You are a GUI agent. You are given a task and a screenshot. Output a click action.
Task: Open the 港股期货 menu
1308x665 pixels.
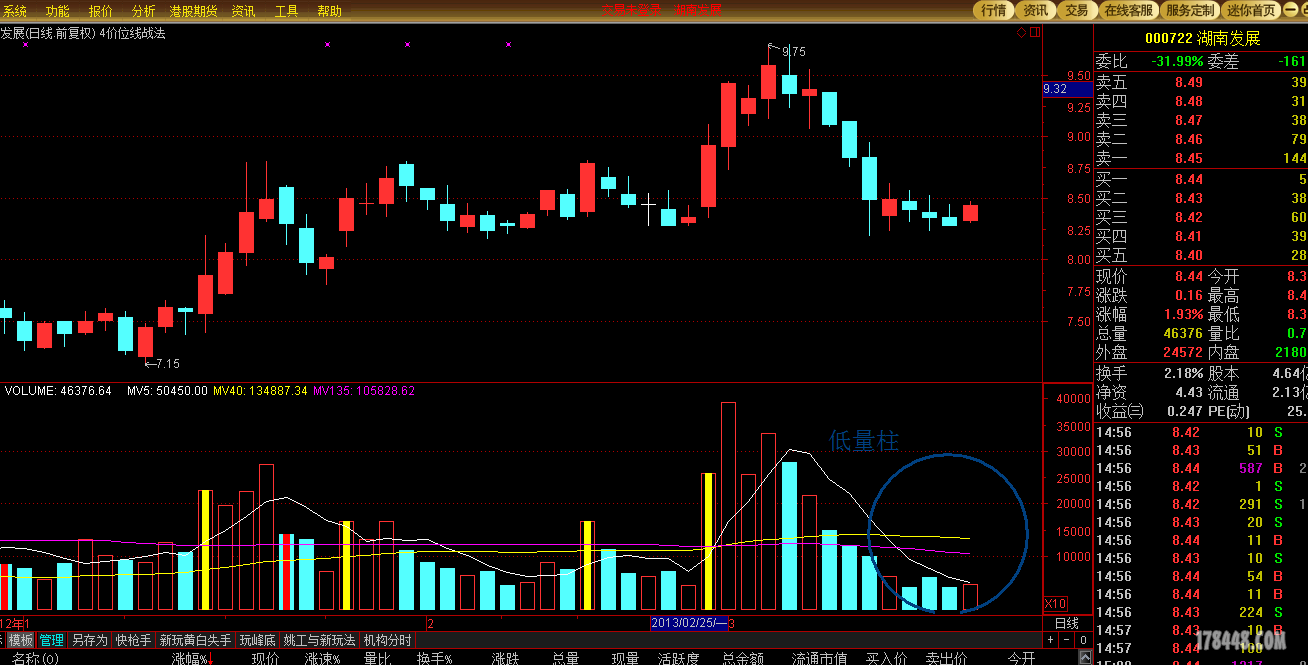(x=193, y=11)
